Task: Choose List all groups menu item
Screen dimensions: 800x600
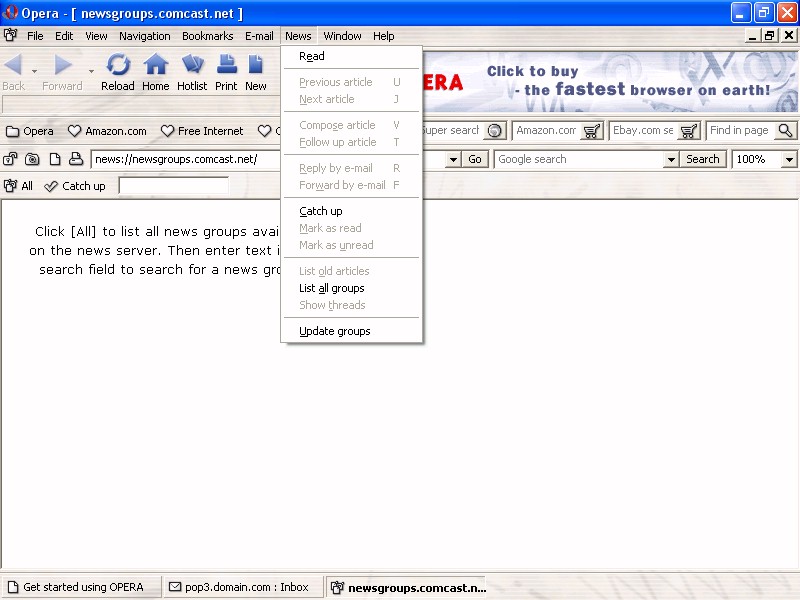Action: coord(352,288)
